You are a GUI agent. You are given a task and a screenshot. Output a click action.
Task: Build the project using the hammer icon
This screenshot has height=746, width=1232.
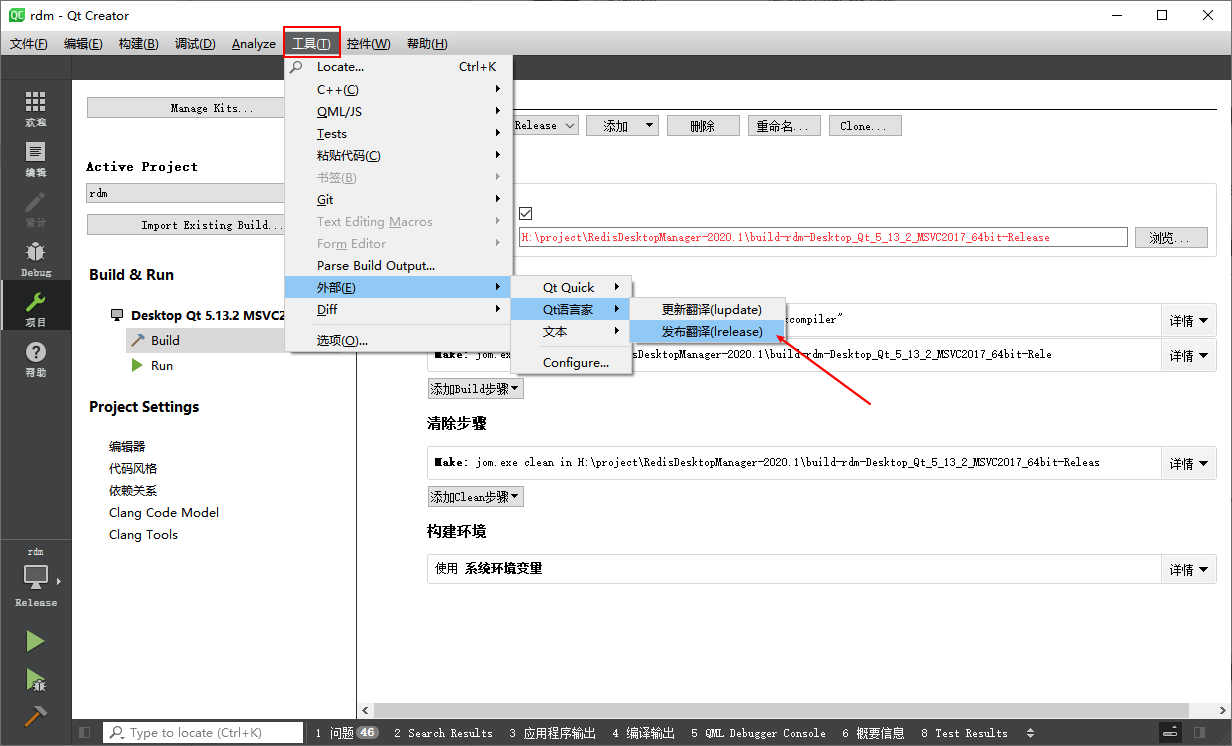tap(35, 715)
